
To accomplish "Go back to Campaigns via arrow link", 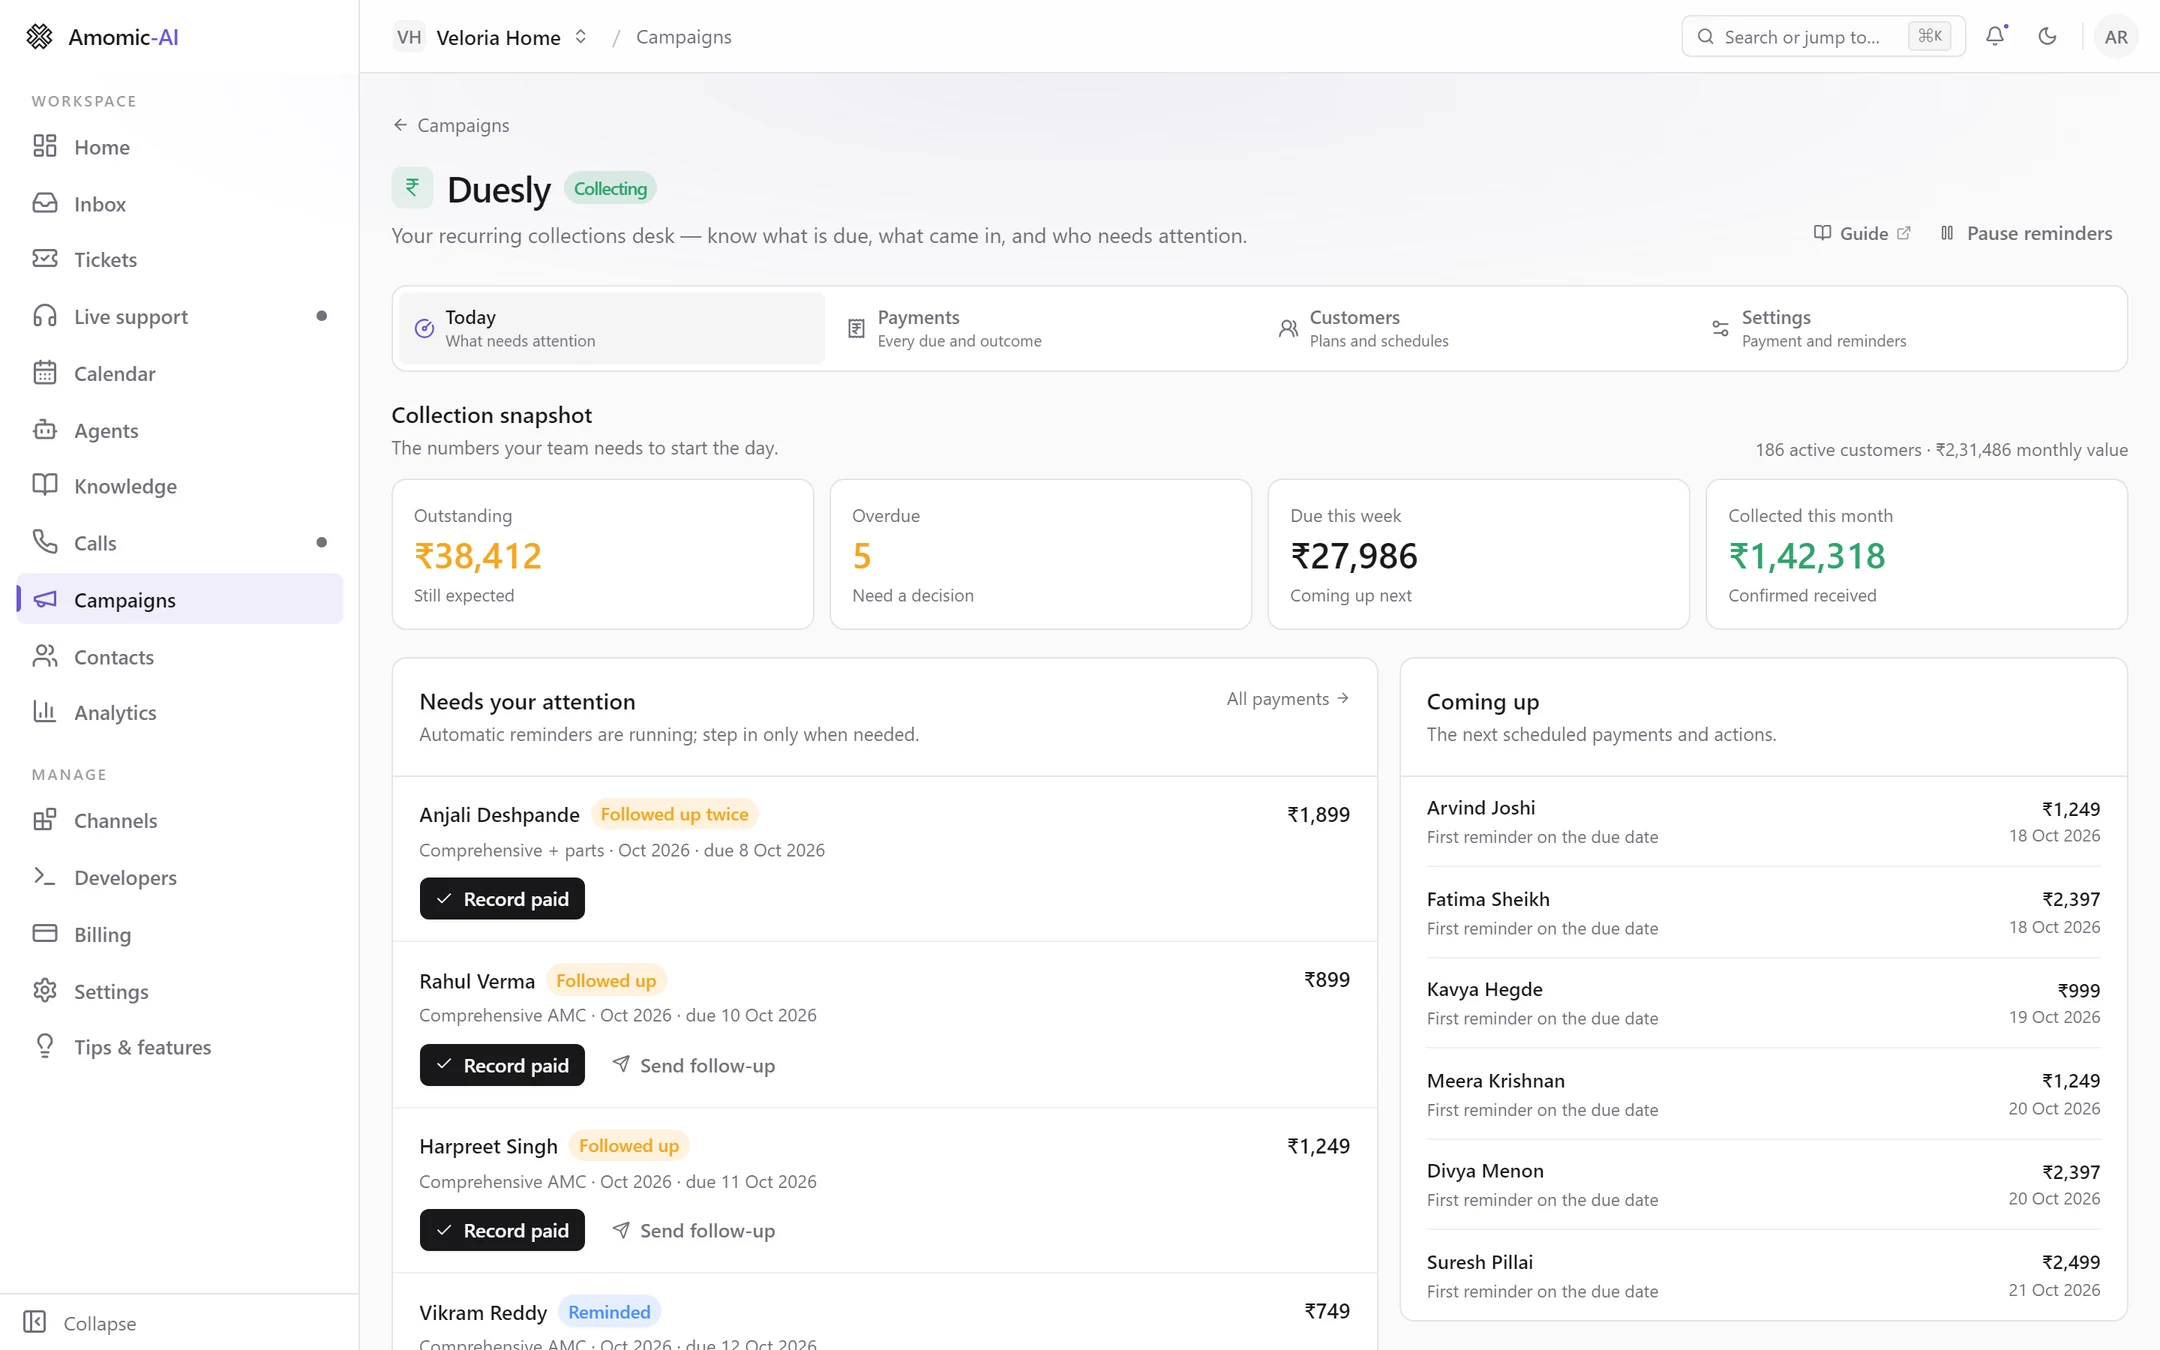I will [x=451, y=125].
